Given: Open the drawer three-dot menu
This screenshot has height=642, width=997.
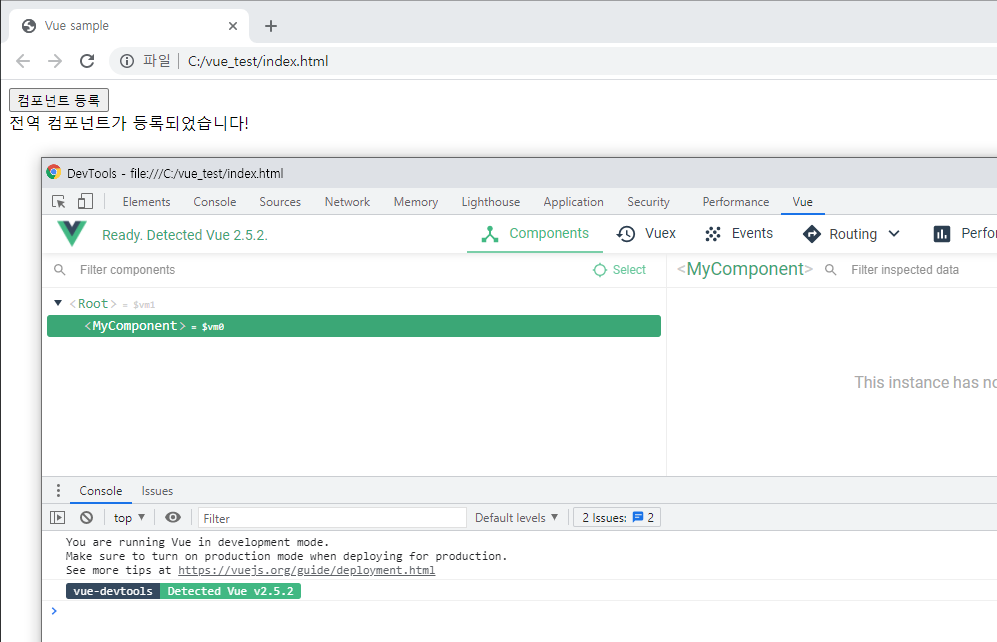Looking at the screenshot, I should point(58,491).
